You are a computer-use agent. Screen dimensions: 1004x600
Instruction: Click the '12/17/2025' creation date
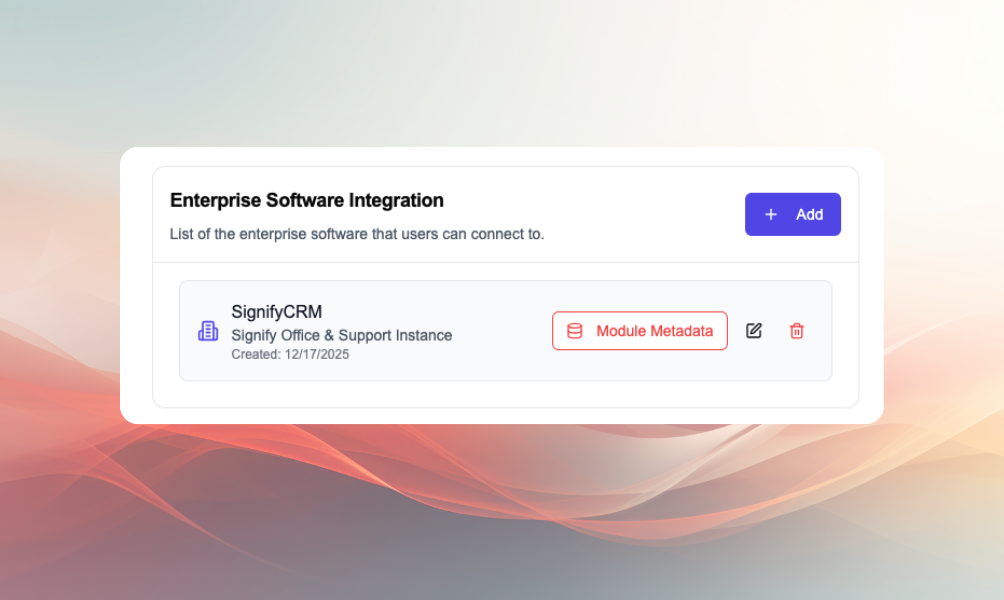point(317,354)
